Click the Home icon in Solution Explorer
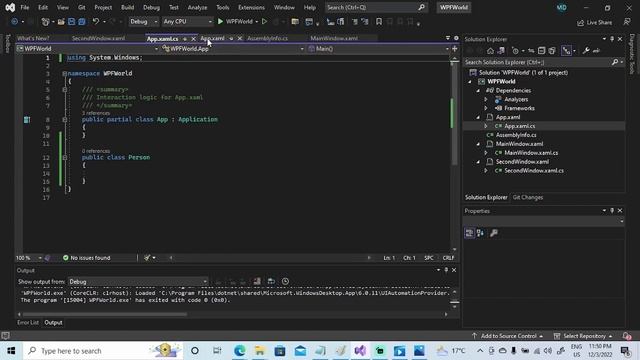This screenshot has width=640, height=360. coord(490,51)
